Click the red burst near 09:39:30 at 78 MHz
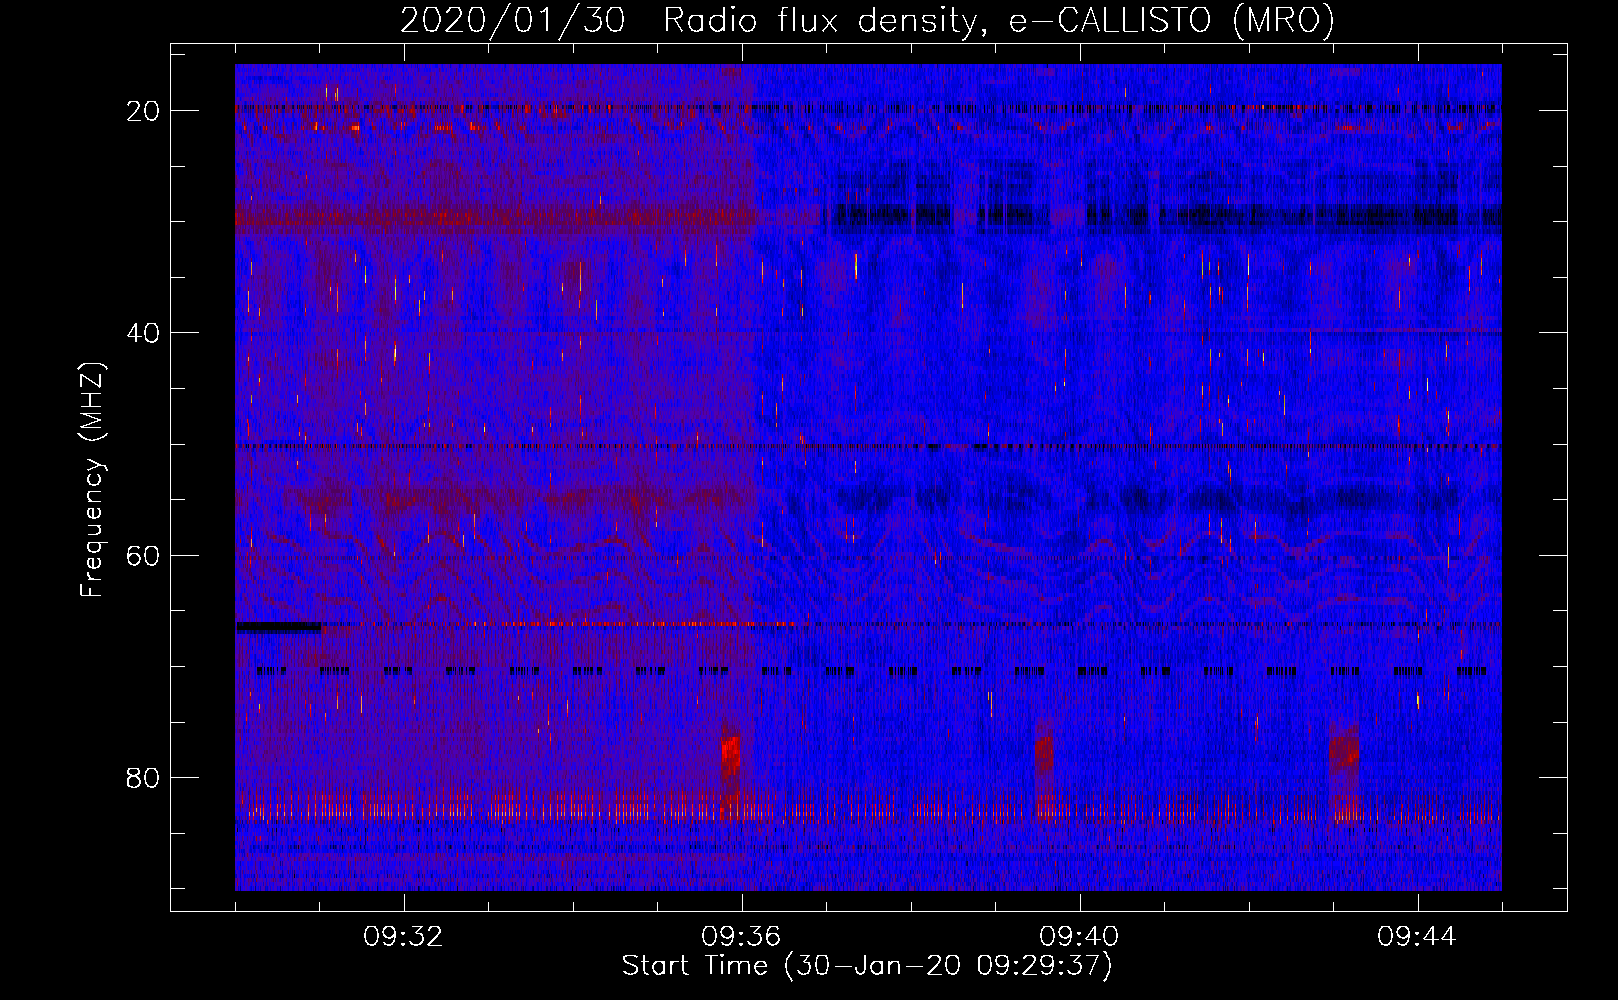The width and height of the screenshot is (1618, 1000). coord(1044,752)
